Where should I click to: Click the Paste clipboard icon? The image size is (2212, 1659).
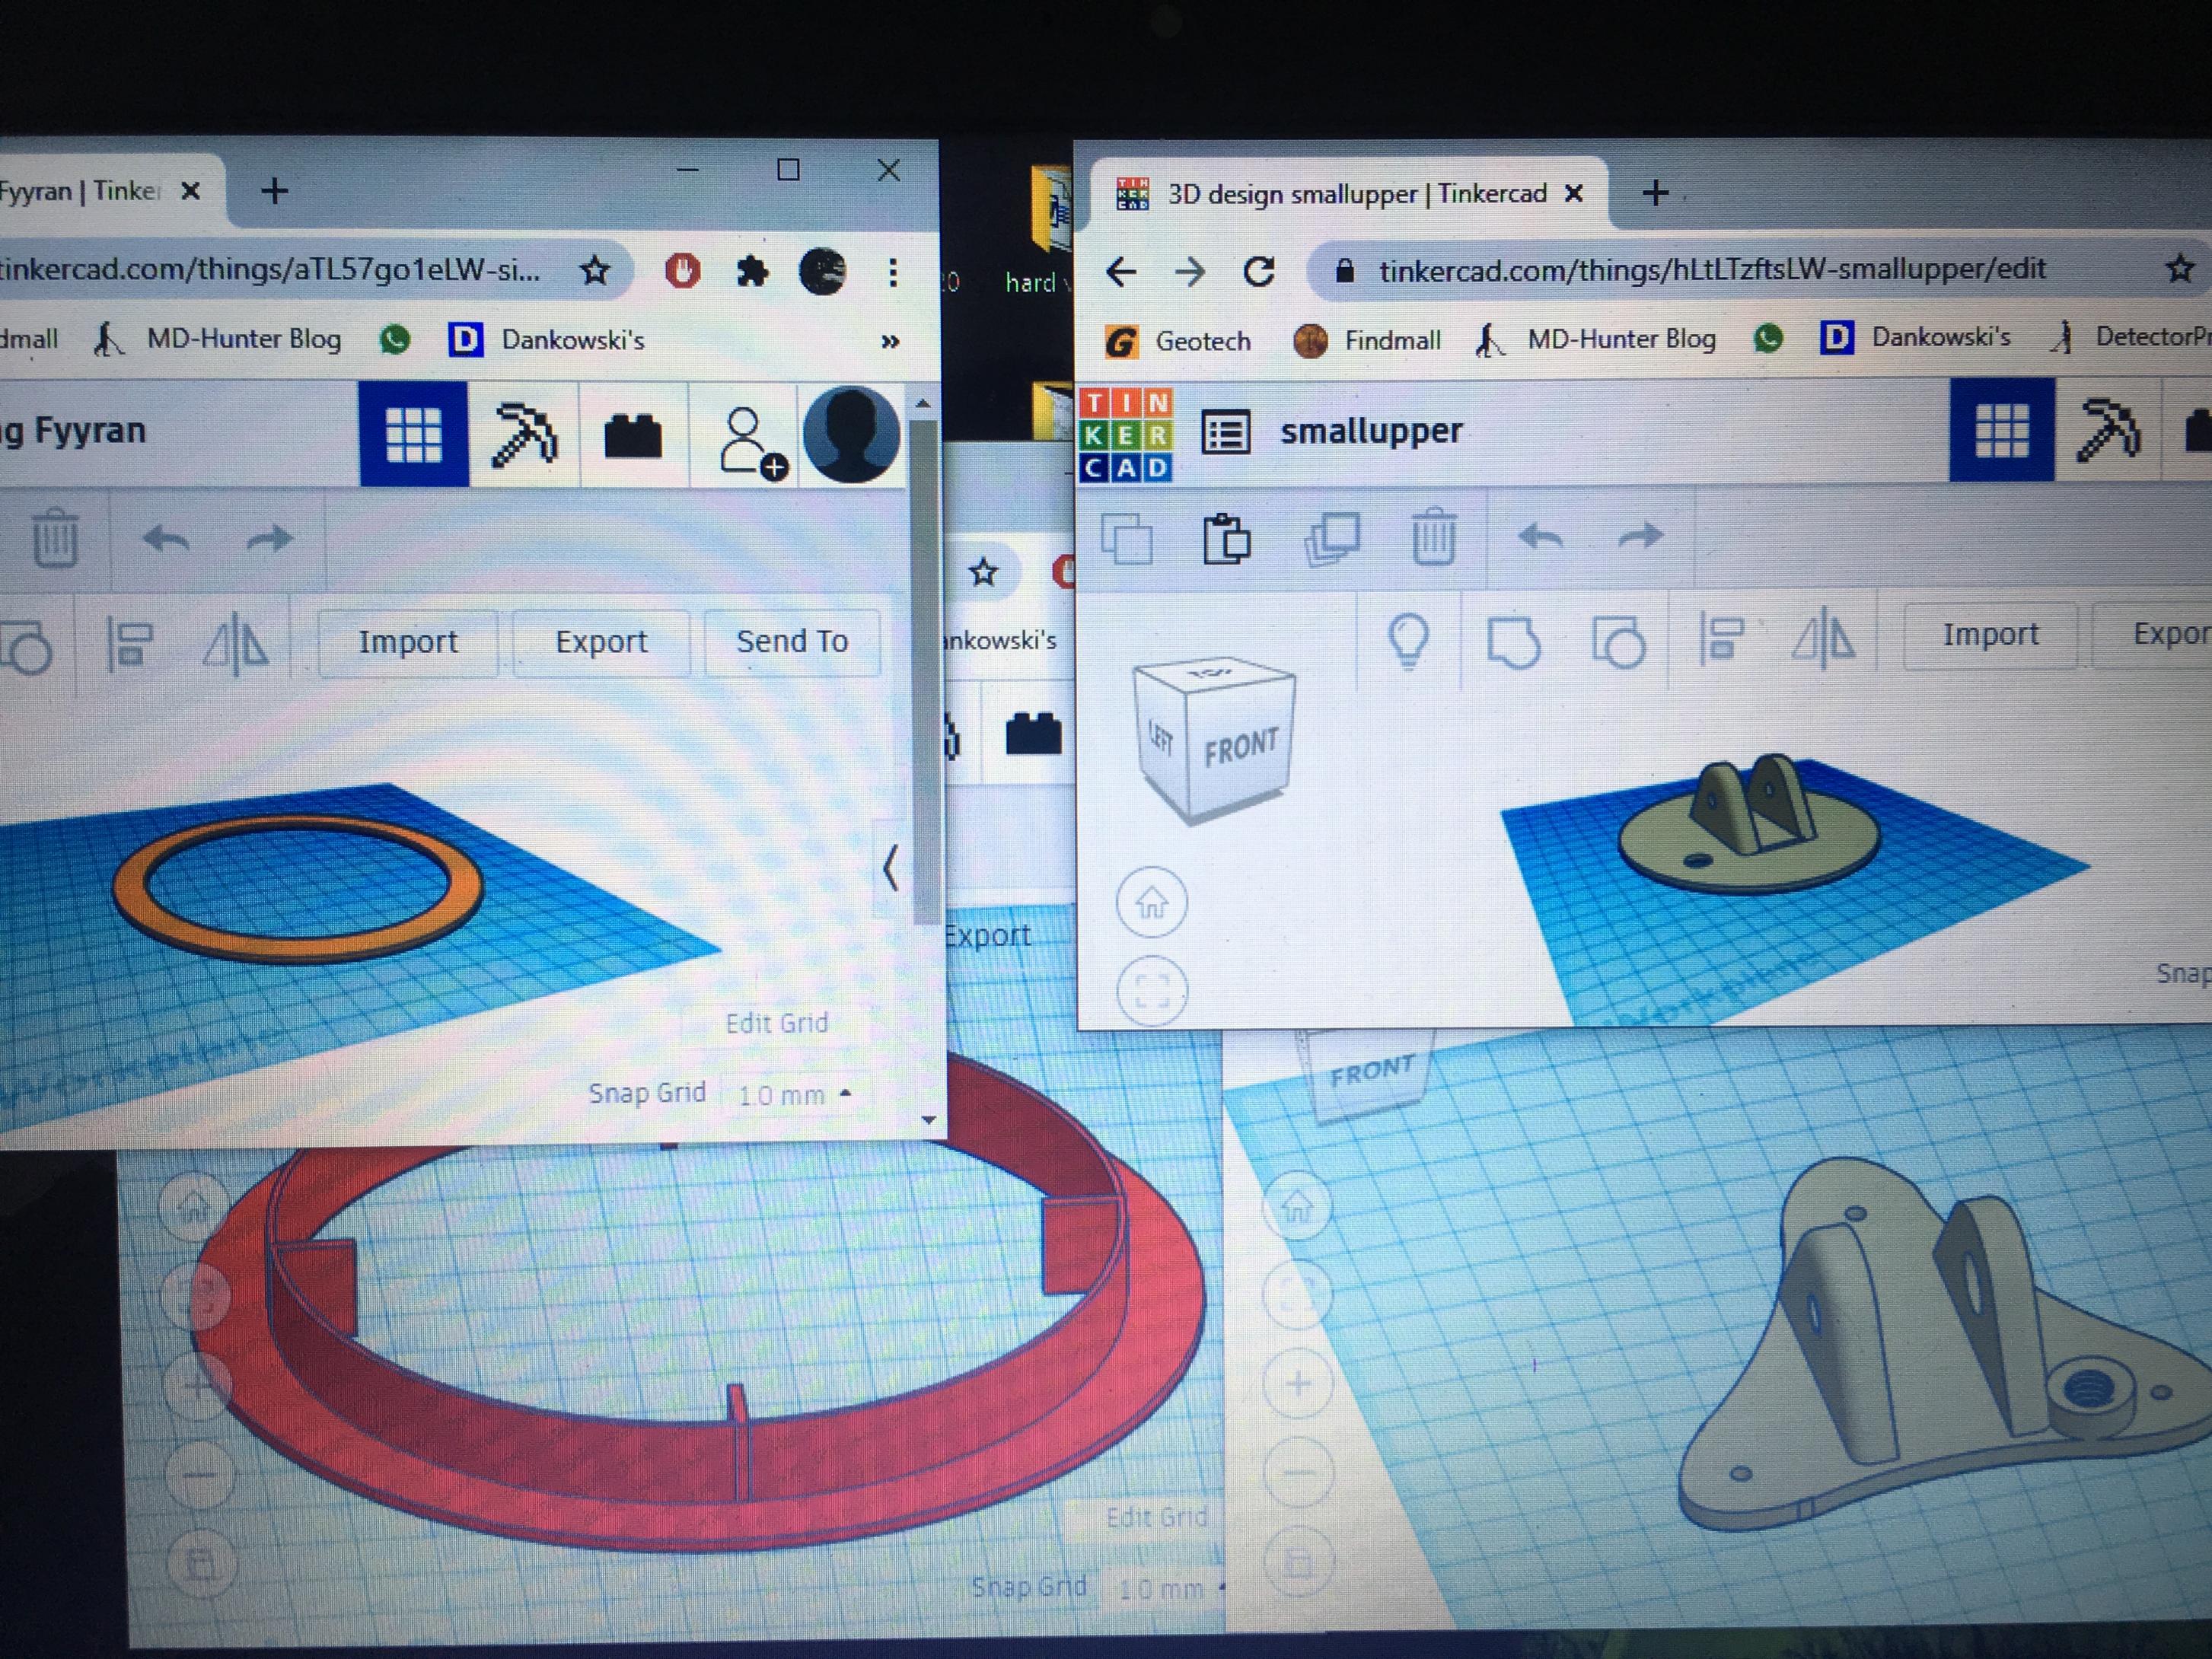point(1227,540)
